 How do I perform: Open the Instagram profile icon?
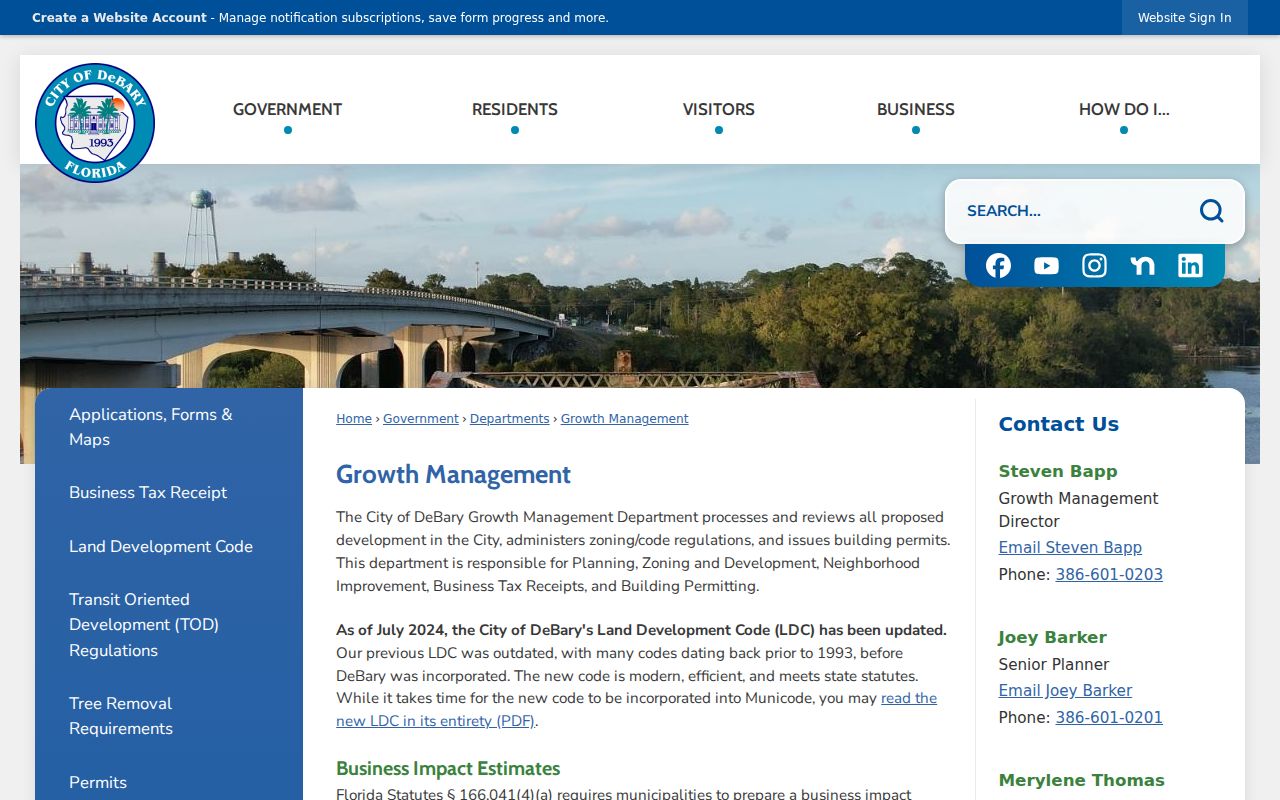[x=1094, y=265]
